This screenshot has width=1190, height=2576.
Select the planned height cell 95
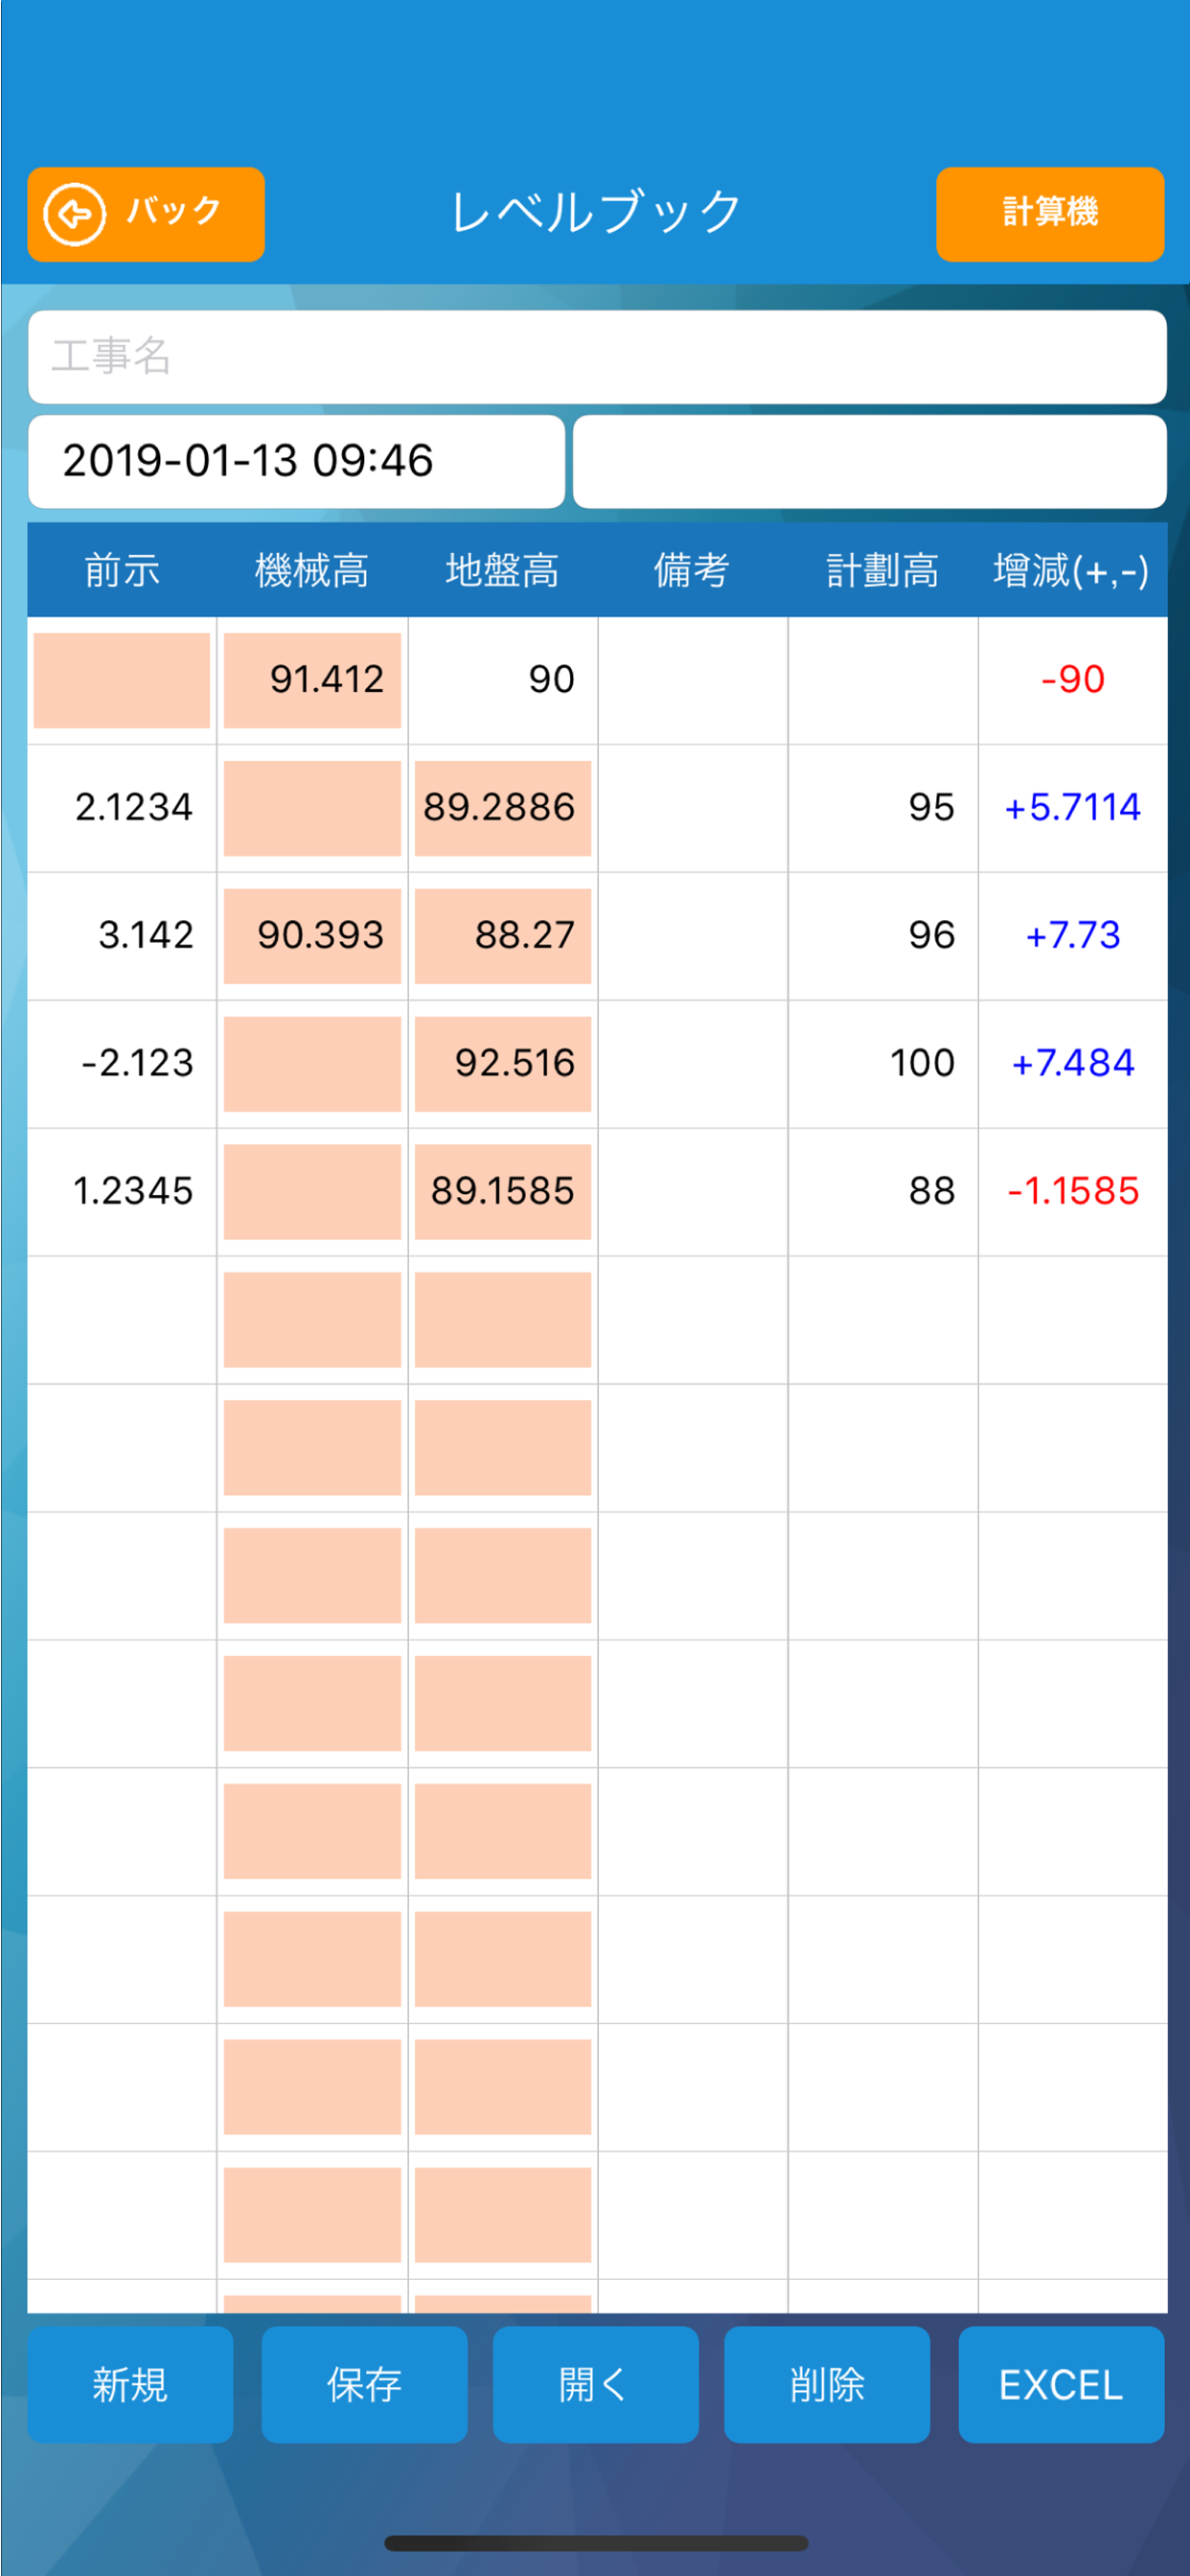coord(882,808)
